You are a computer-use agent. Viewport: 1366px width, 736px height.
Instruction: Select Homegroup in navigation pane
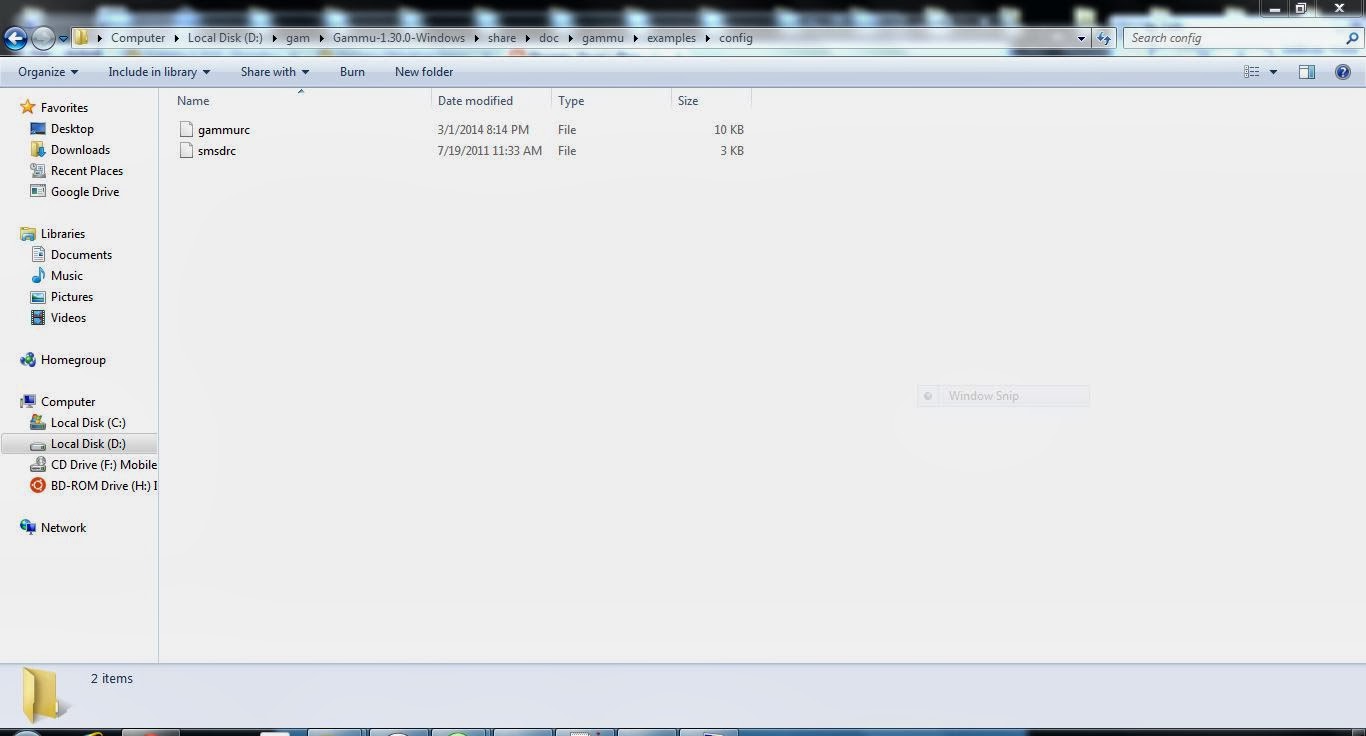[73, 360]
